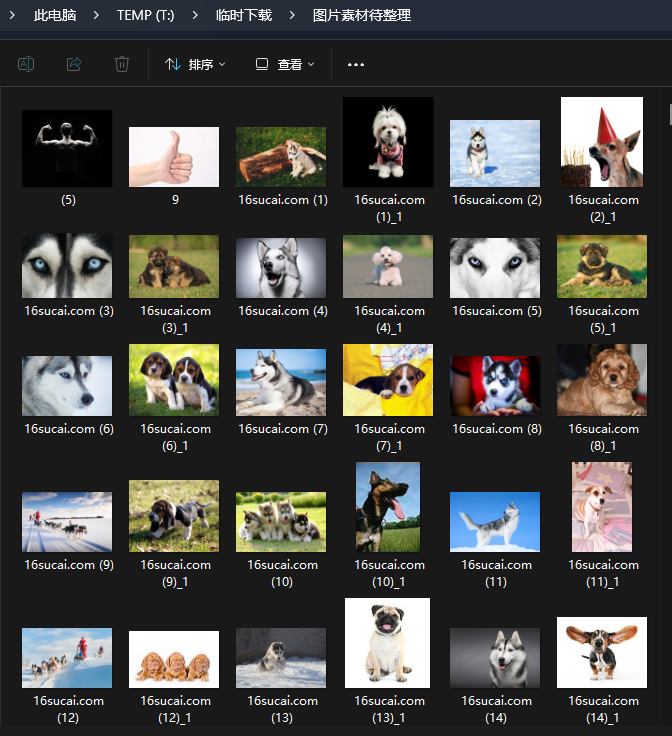
Task: Select 图片素材待整理 breadcrumb item
Action: tap(362, 15)
